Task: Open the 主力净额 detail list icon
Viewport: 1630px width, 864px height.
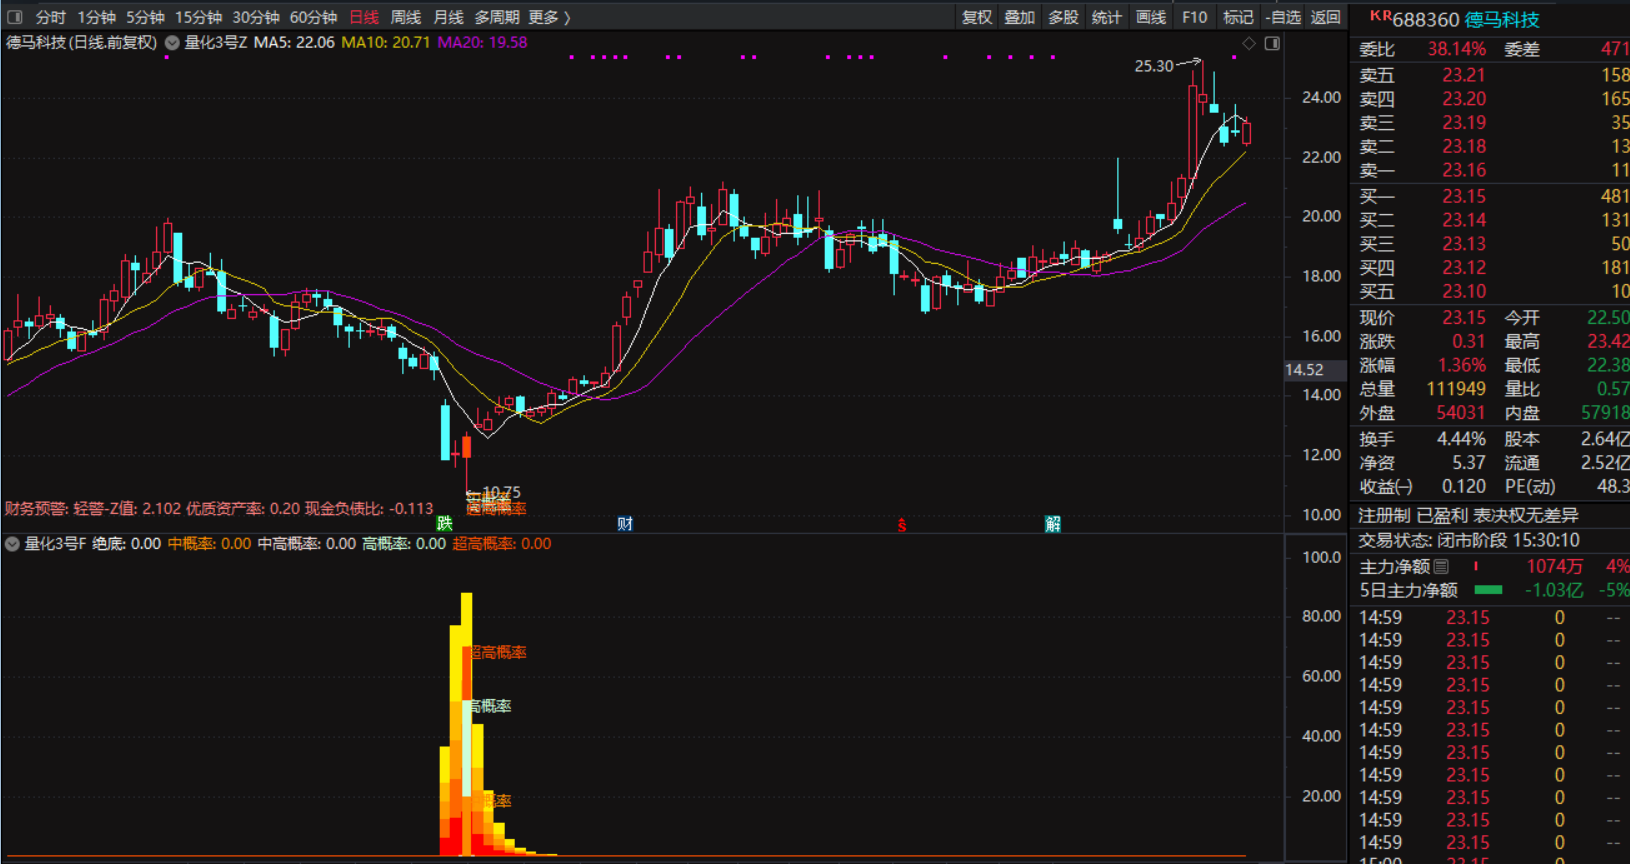Action: point(1441,566)
